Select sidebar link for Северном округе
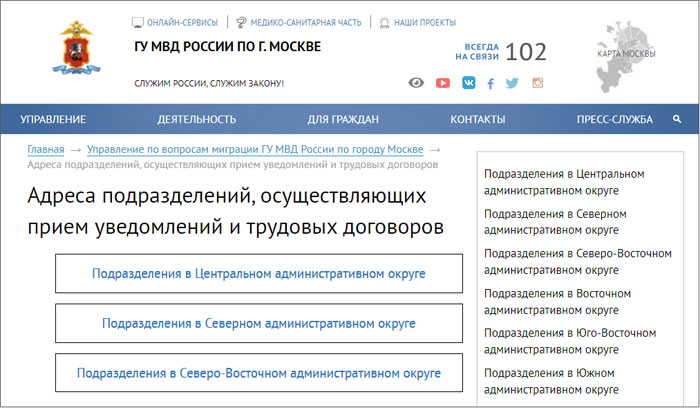The width and height of the screenshot is (700, 408). (x=555, y=222)
